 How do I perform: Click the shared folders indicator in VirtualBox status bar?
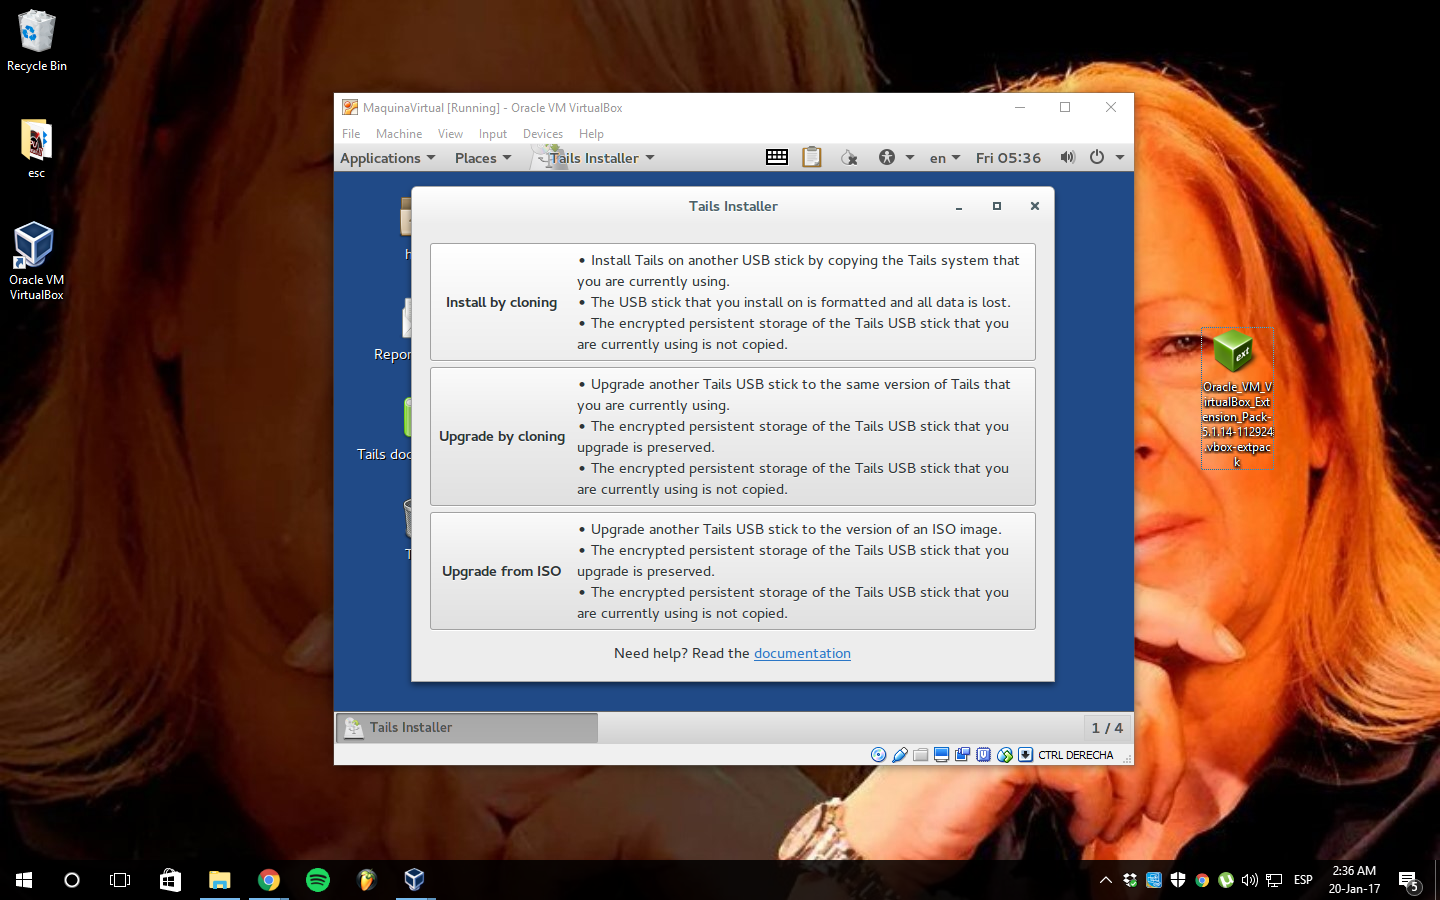click(x=921, y=755)
